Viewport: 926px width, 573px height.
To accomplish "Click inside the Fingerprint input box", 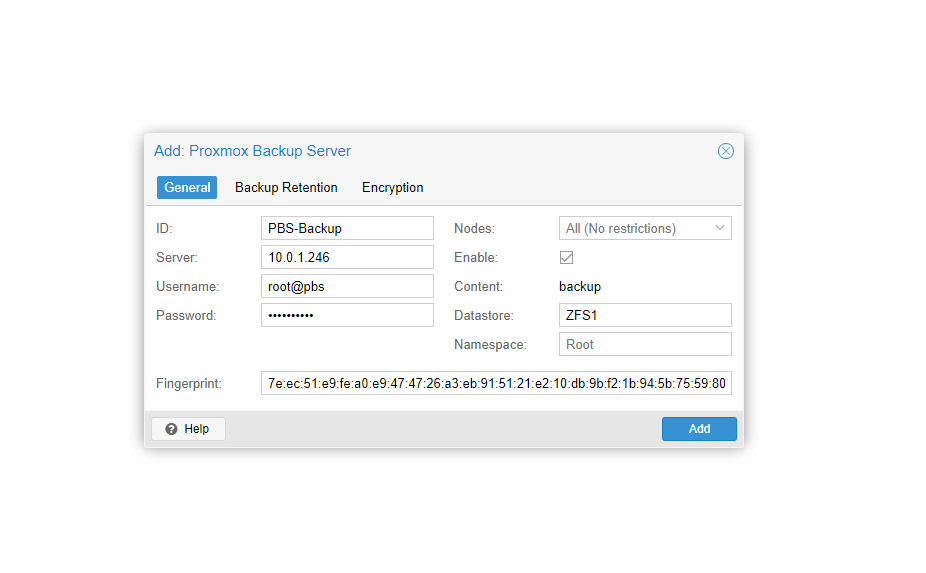I will point(496,384).
